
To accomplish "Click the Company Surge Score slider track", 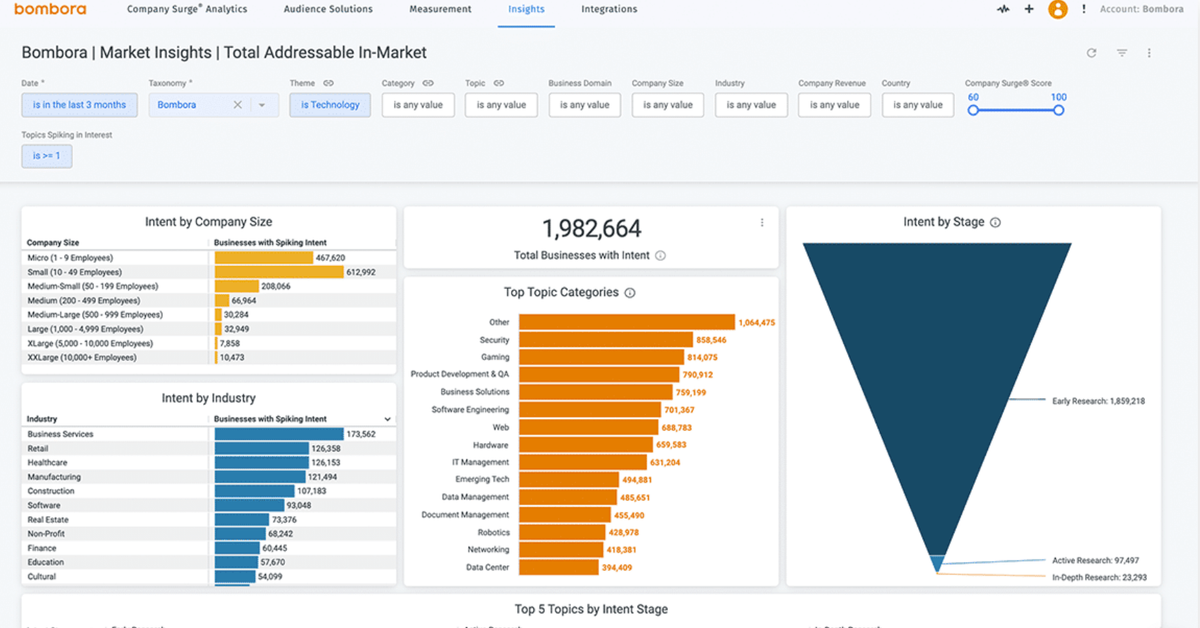I will 1015,110.
